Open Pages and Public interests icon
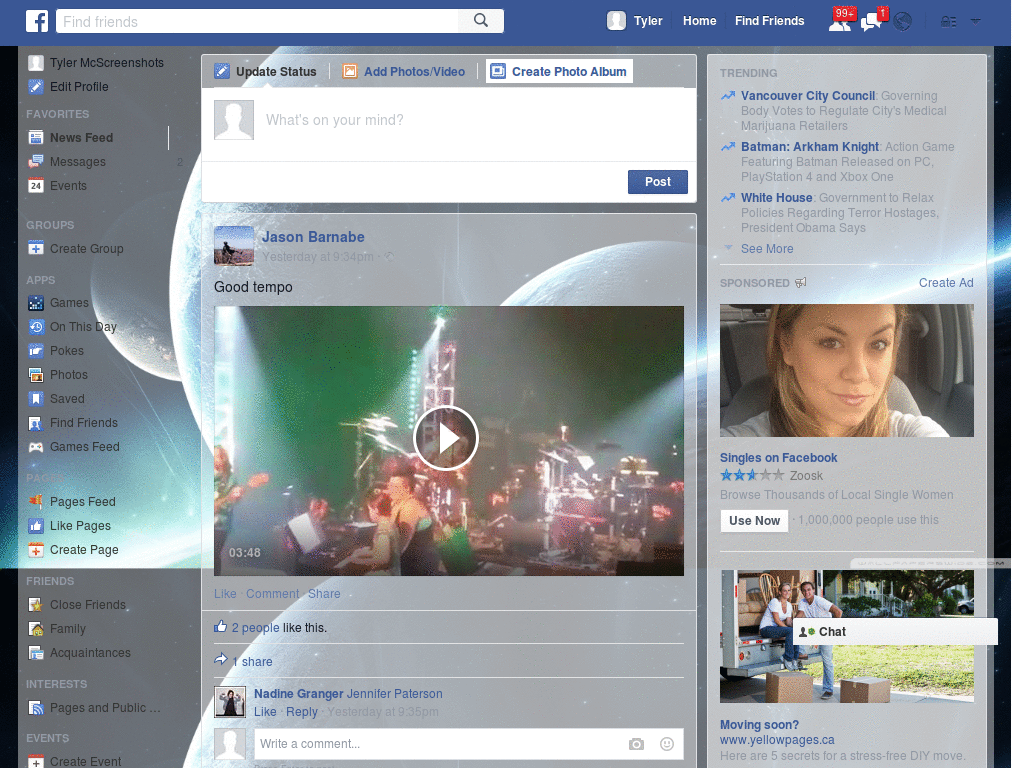 coord(36,708)
